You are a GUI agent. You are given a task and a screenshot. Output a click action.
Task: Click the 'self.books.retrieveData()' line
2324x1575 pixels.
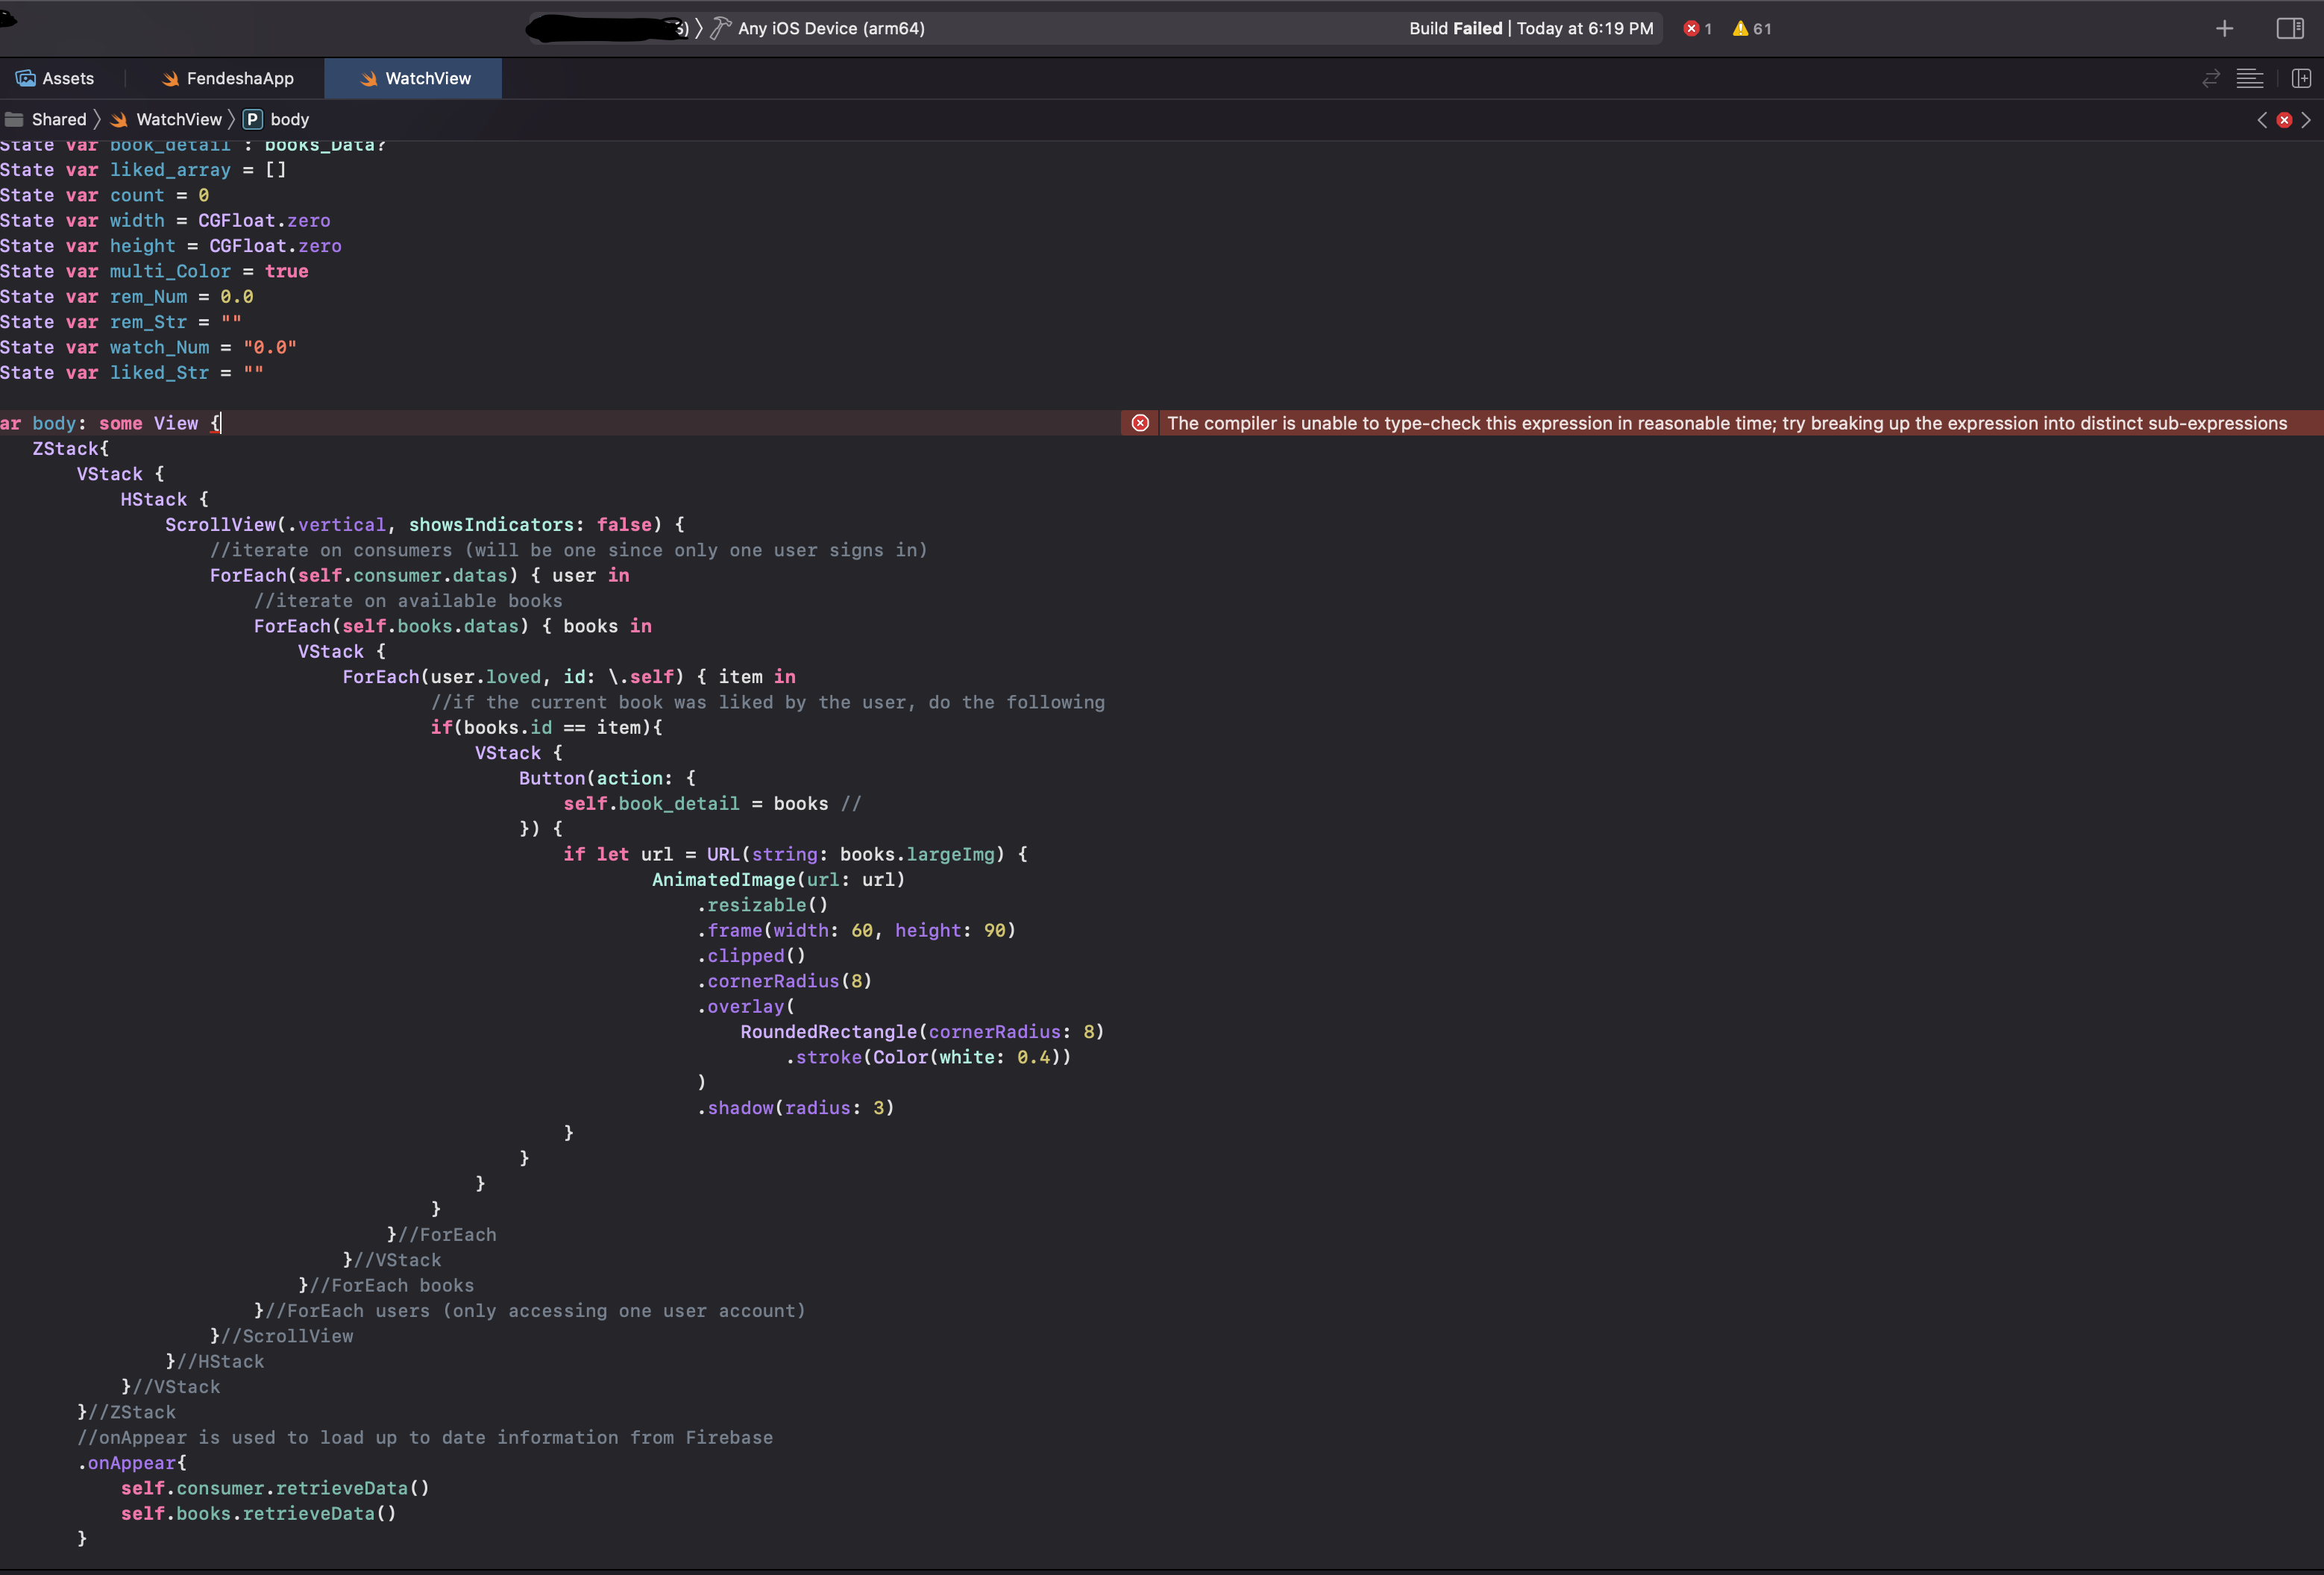coord(259,1514)
